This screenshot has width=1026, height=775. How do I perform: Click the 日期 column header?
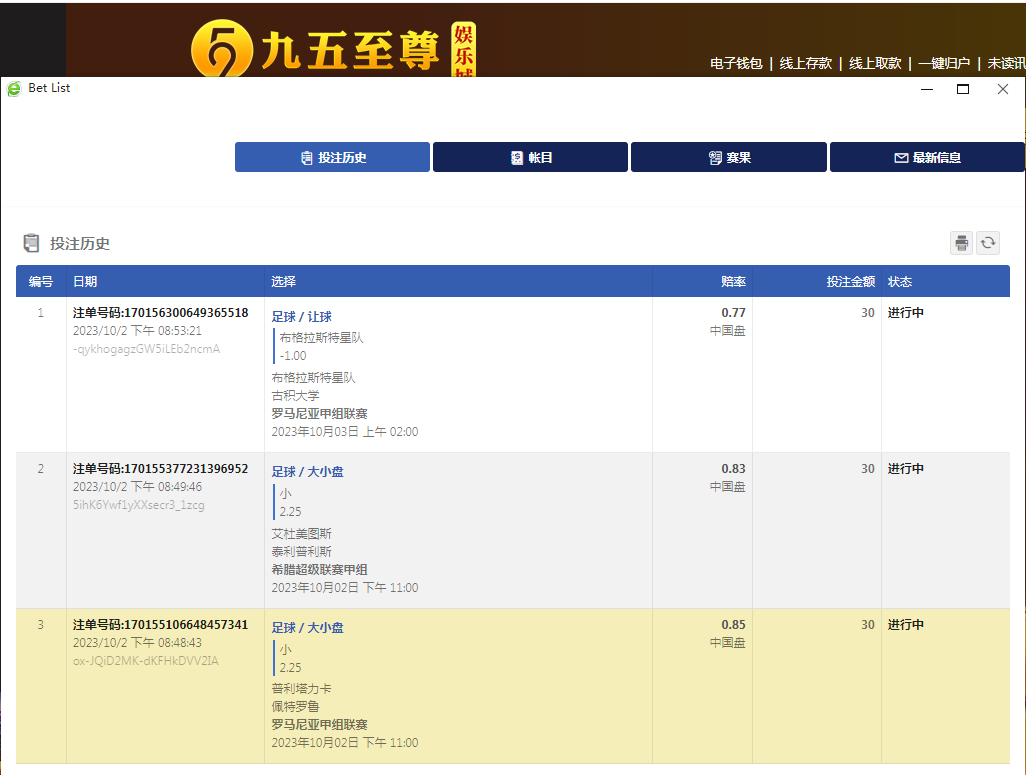(x=85, y=282)
